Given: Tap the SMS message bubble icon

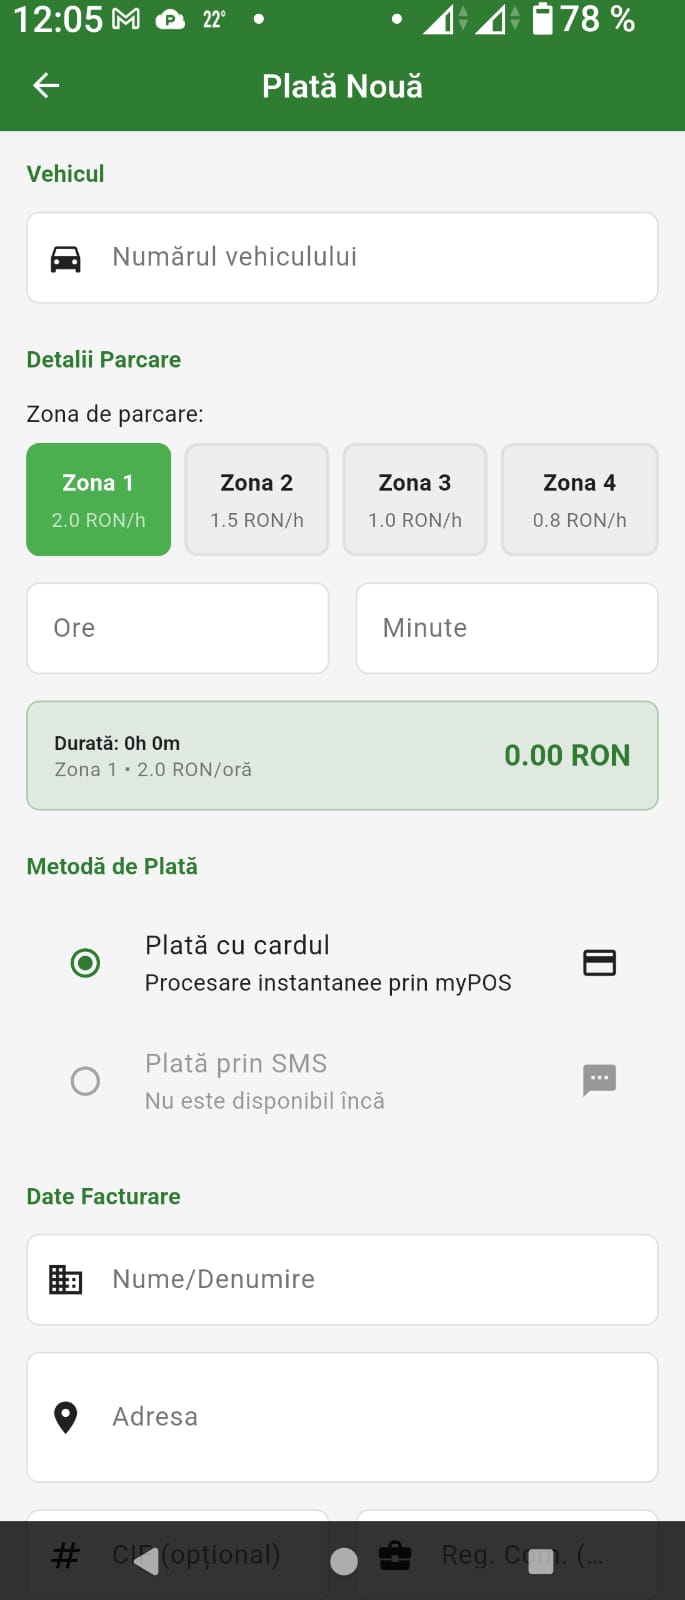Looking at the screenshot, I should 599,1080.
